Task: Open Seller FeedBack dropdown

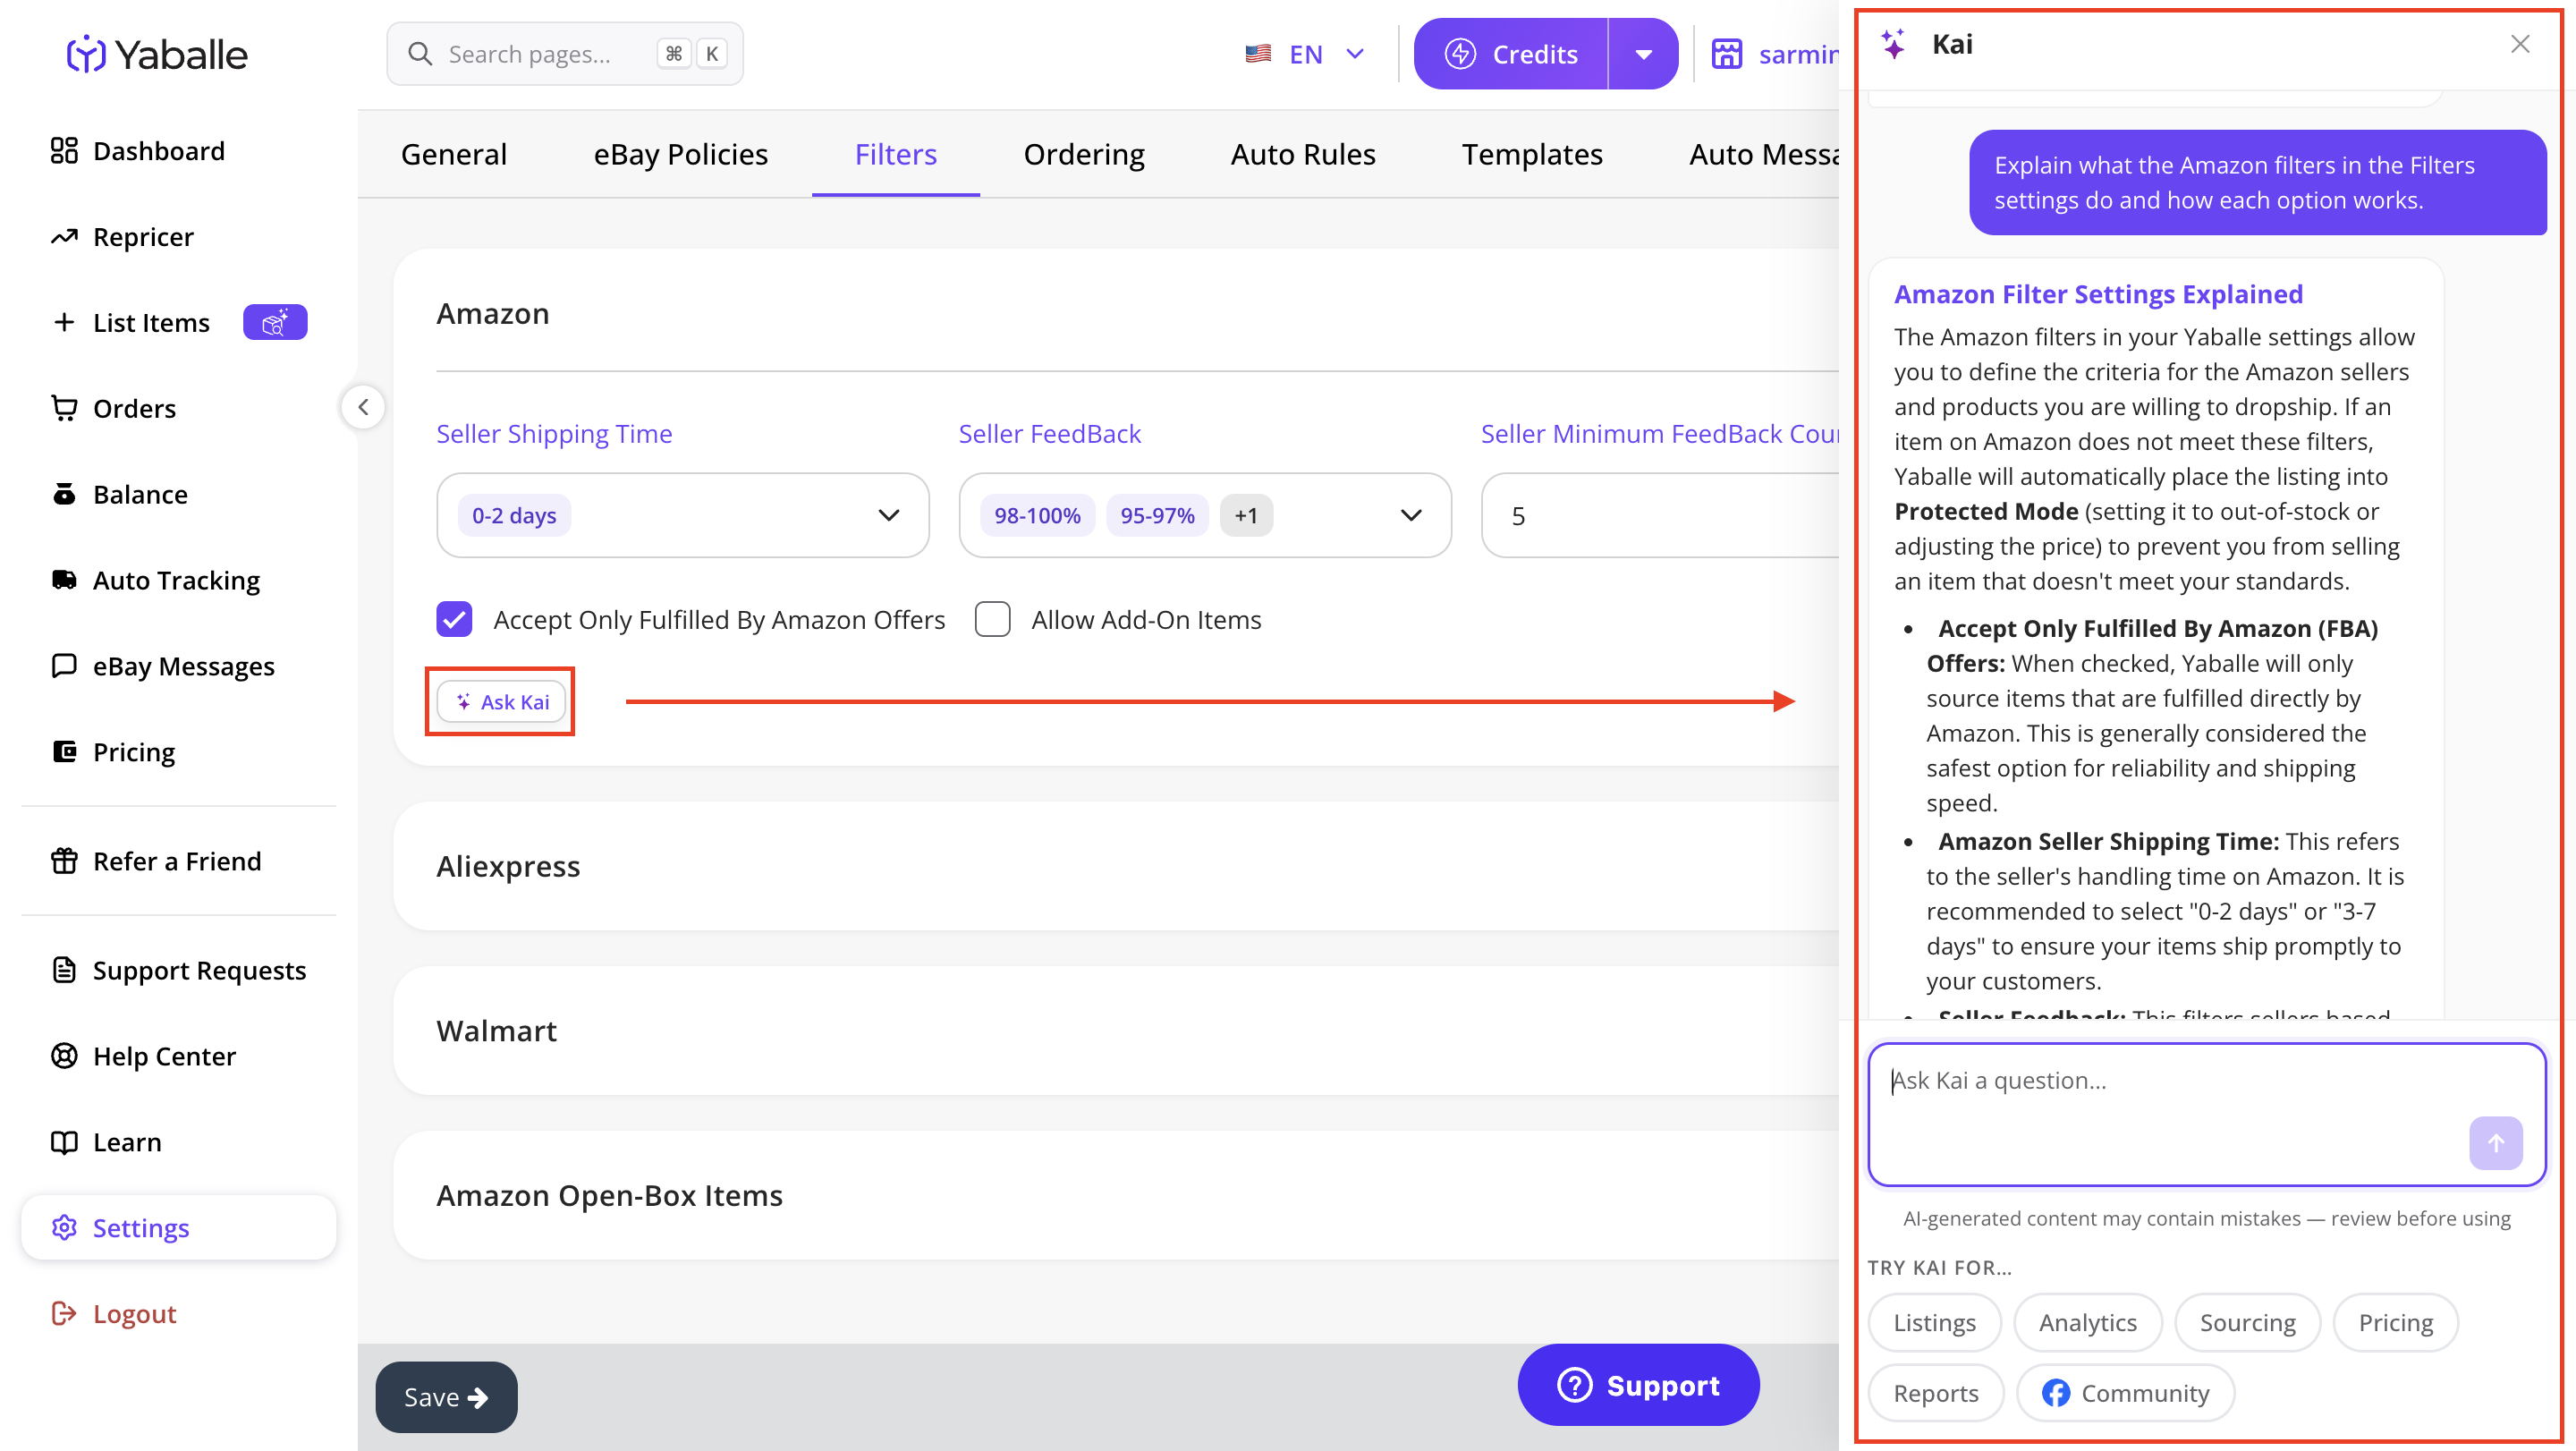Action: (x=1205, y=515)
